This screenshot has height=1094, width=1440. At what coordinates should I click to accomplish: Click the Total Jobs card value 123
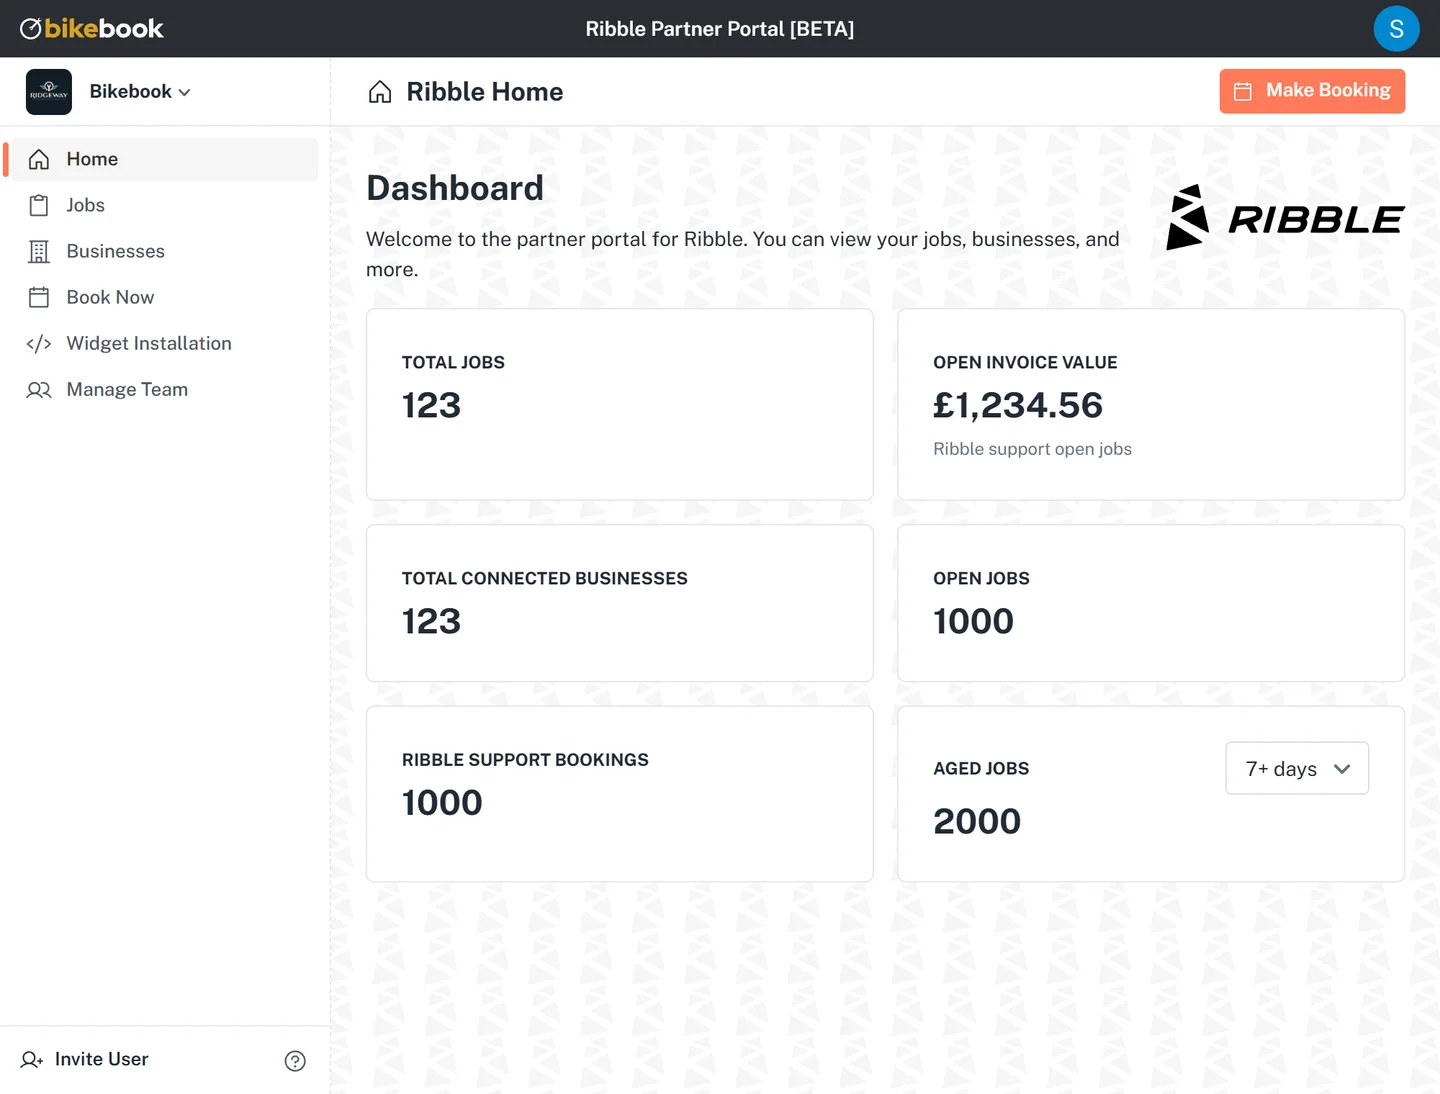click(x=431, y=405)
